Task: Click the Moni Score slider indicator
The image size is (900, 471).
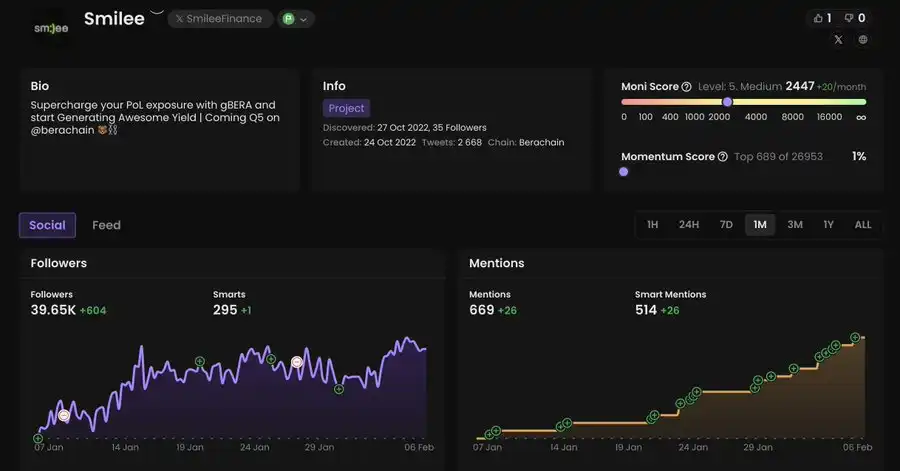Action: [727, 102]
